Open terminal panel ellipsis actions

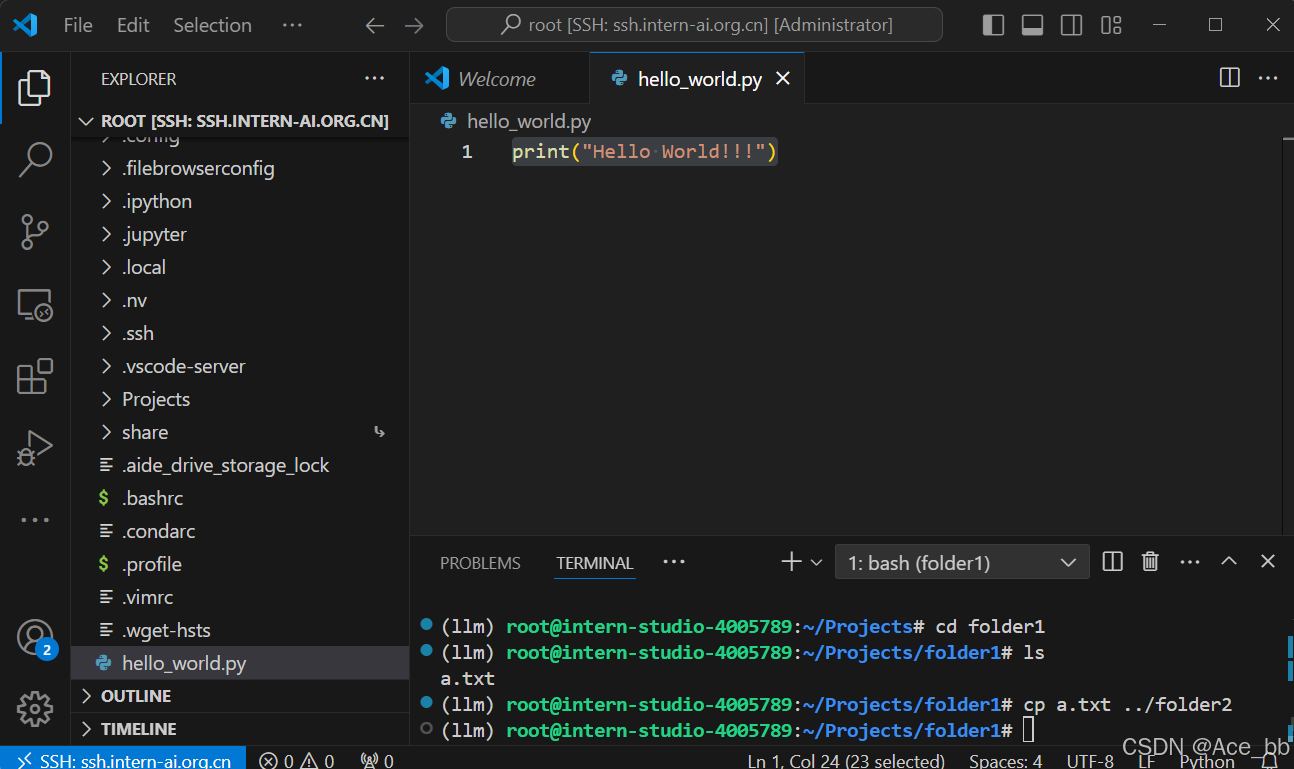pyautogui.click(x=1189, y=563)
